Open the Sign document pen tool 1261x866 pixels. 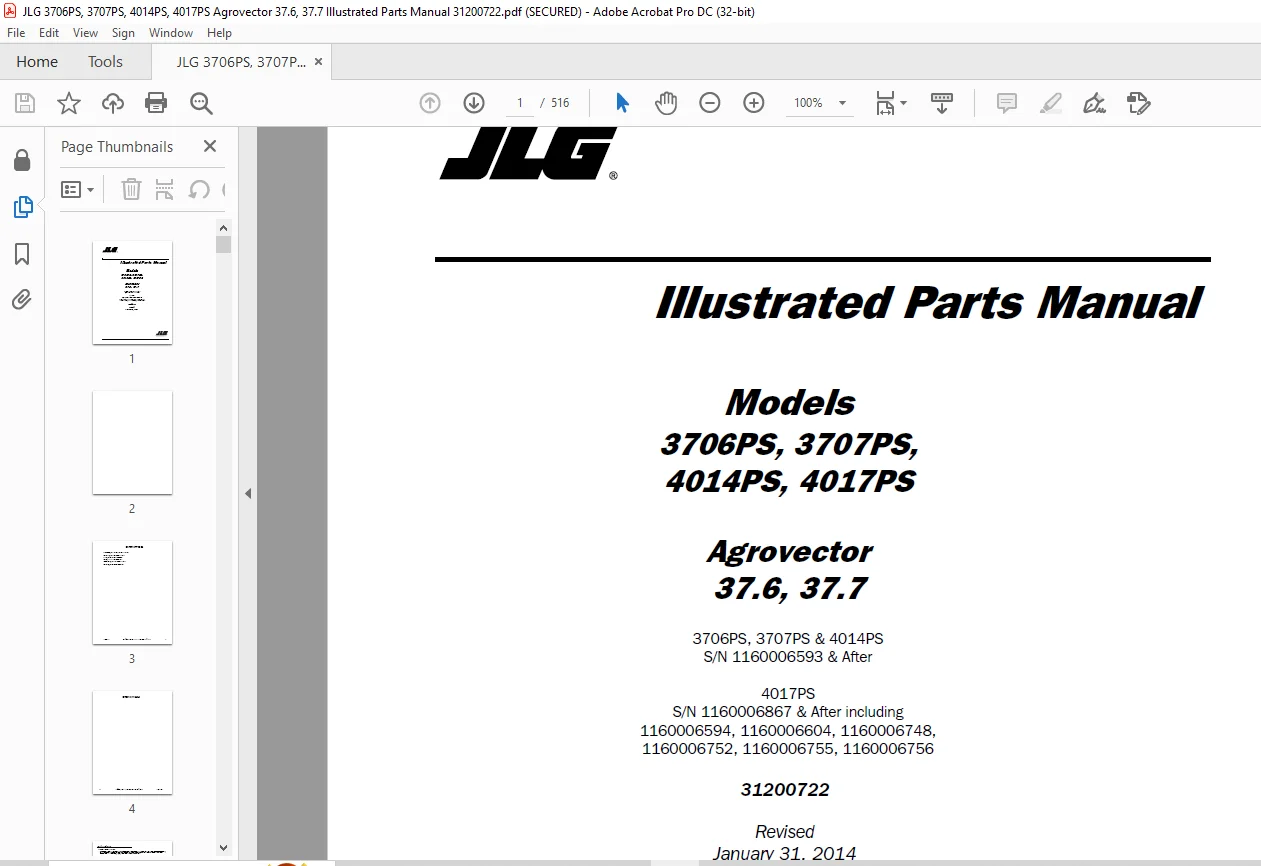point(1095,103)
